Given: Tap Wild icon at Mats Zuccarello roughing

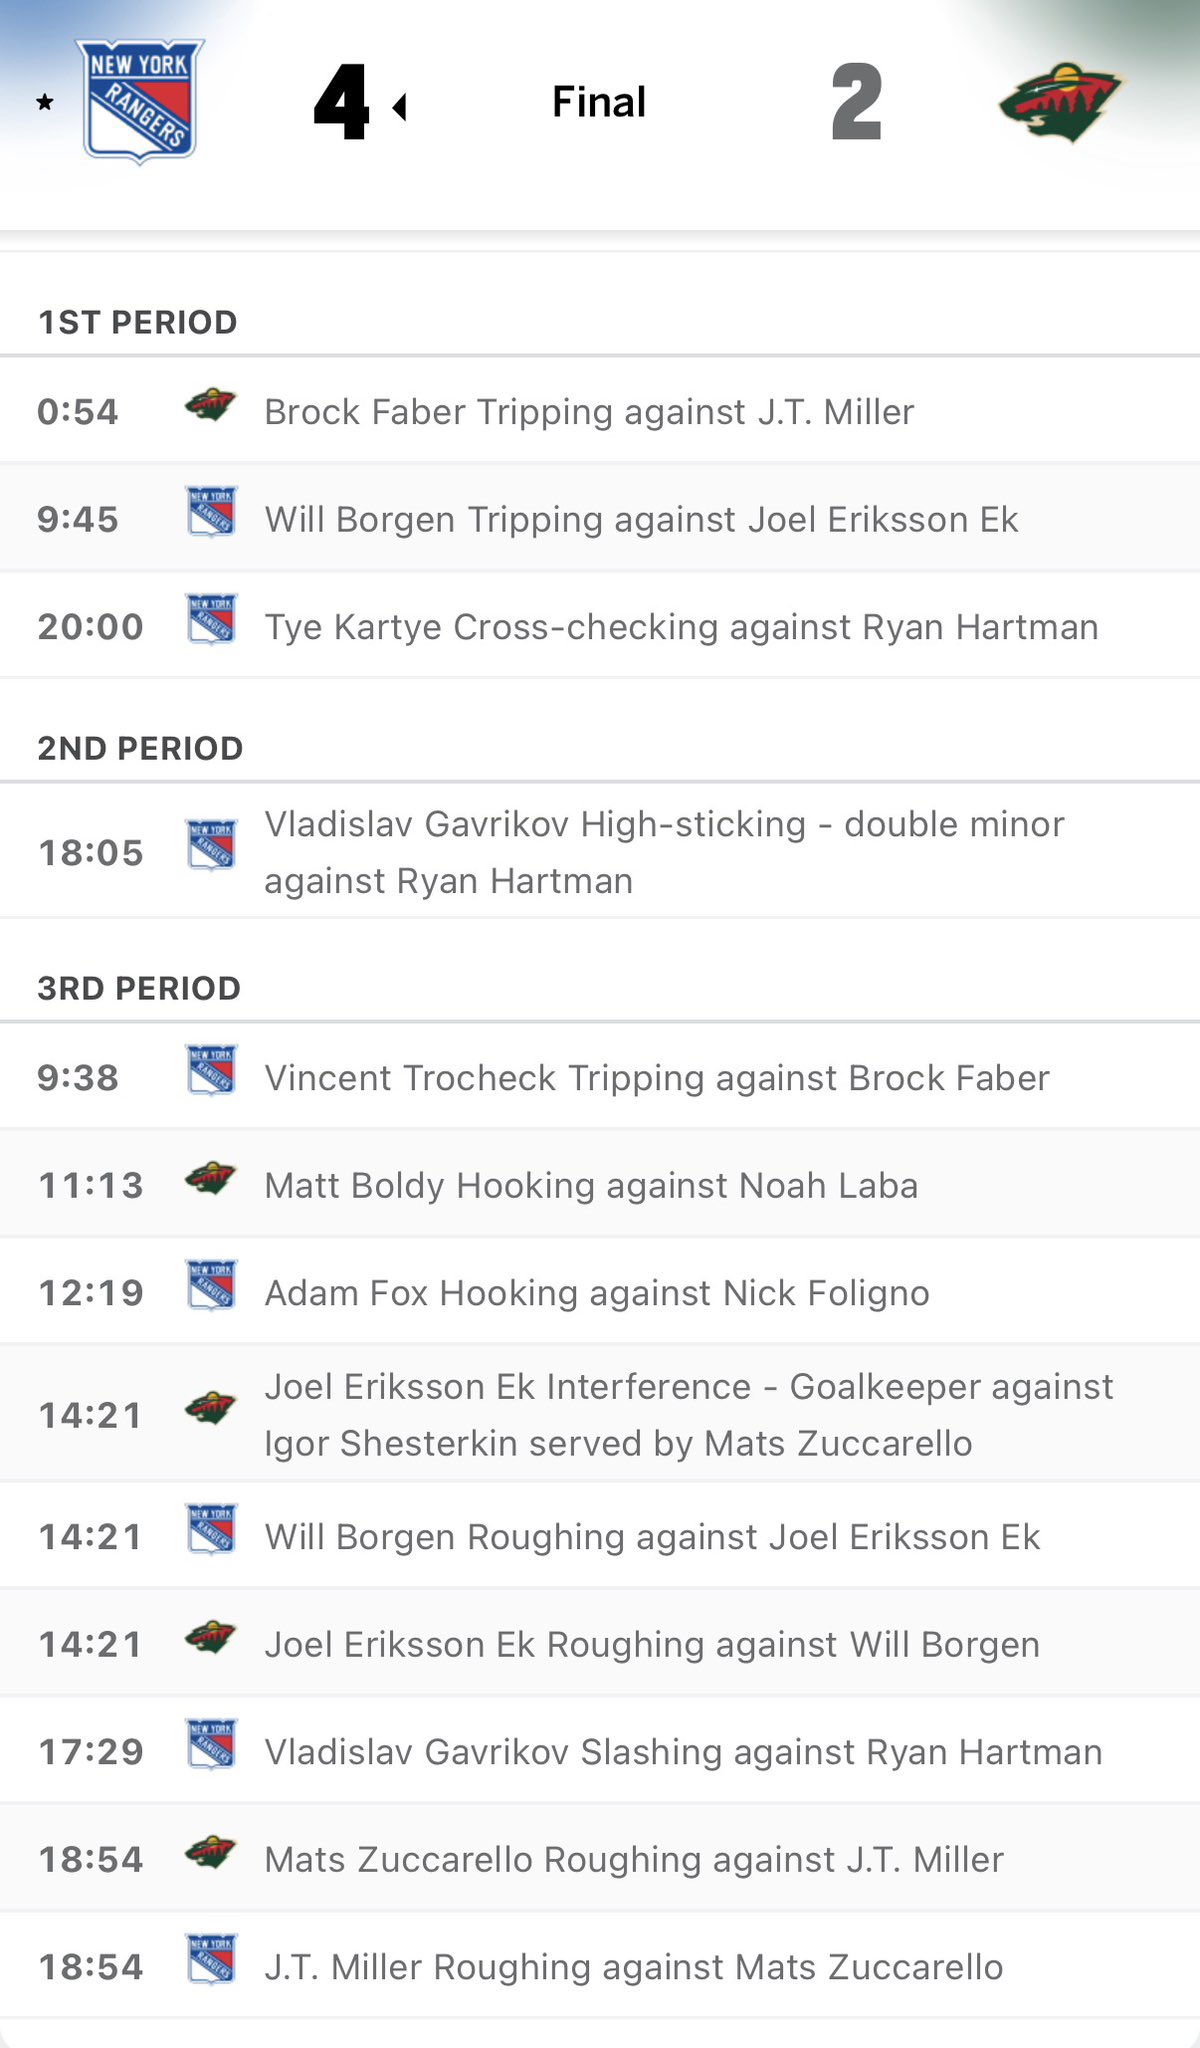Looking at the screenshot, I should pyautogui.click(x=210, y=1854).
